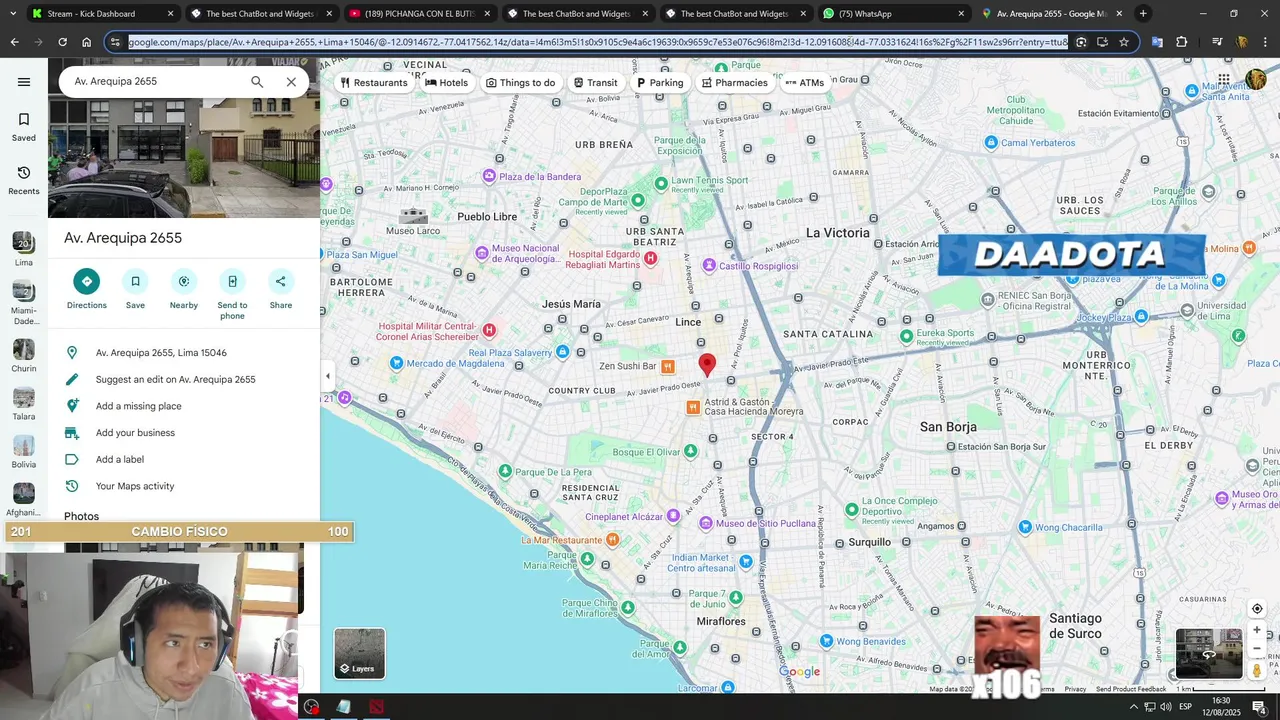Viewport: 1280px width, 720px height.
Task: Open Your Maps activity
Action: pyautogui.click(x=184, y=486)
